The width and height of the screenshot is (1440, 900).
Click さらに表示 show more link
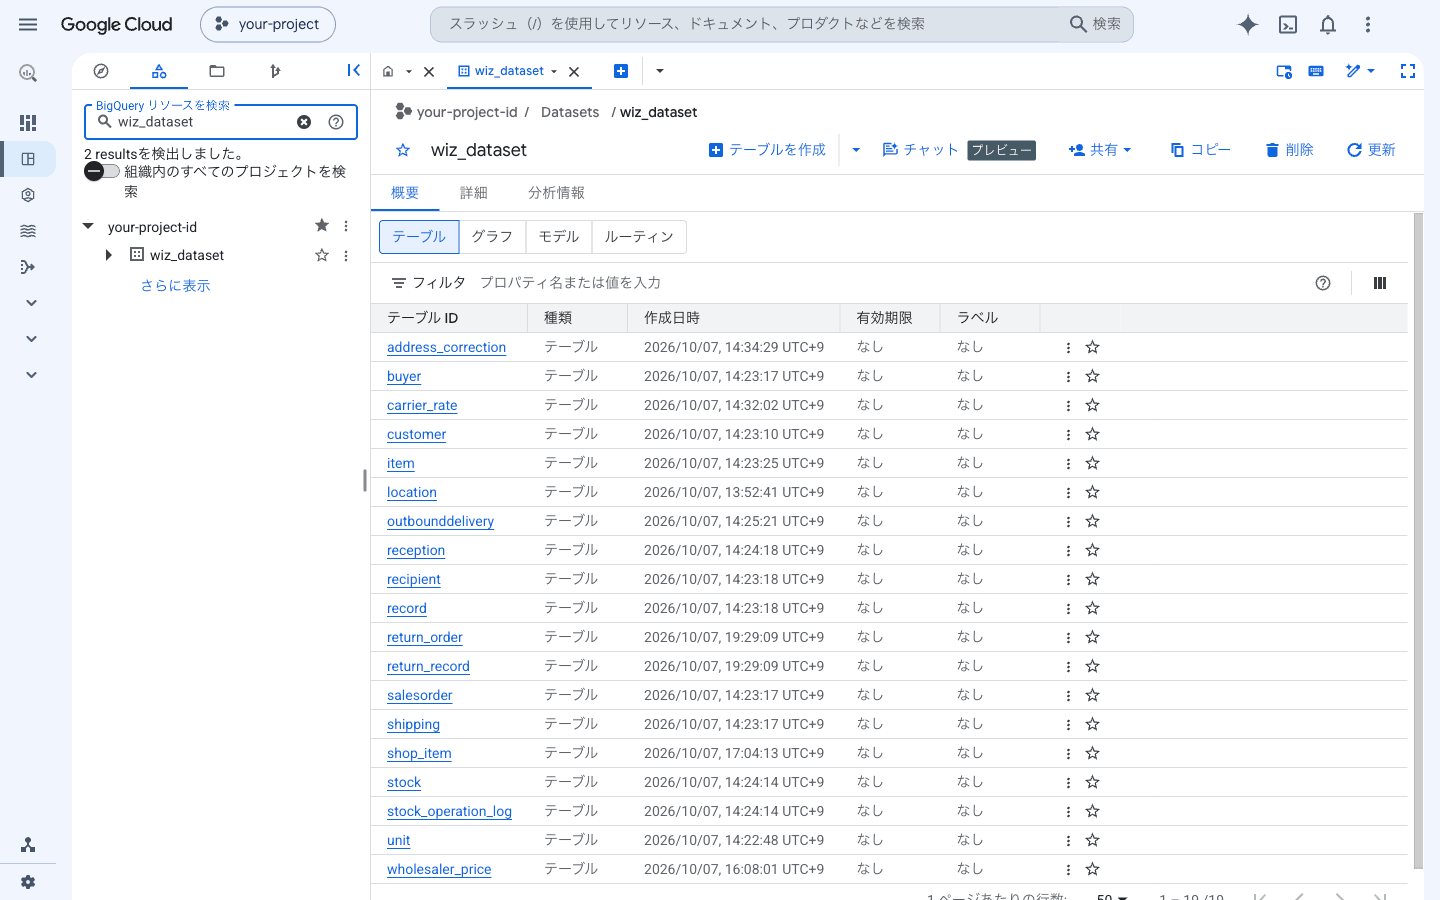175,286
